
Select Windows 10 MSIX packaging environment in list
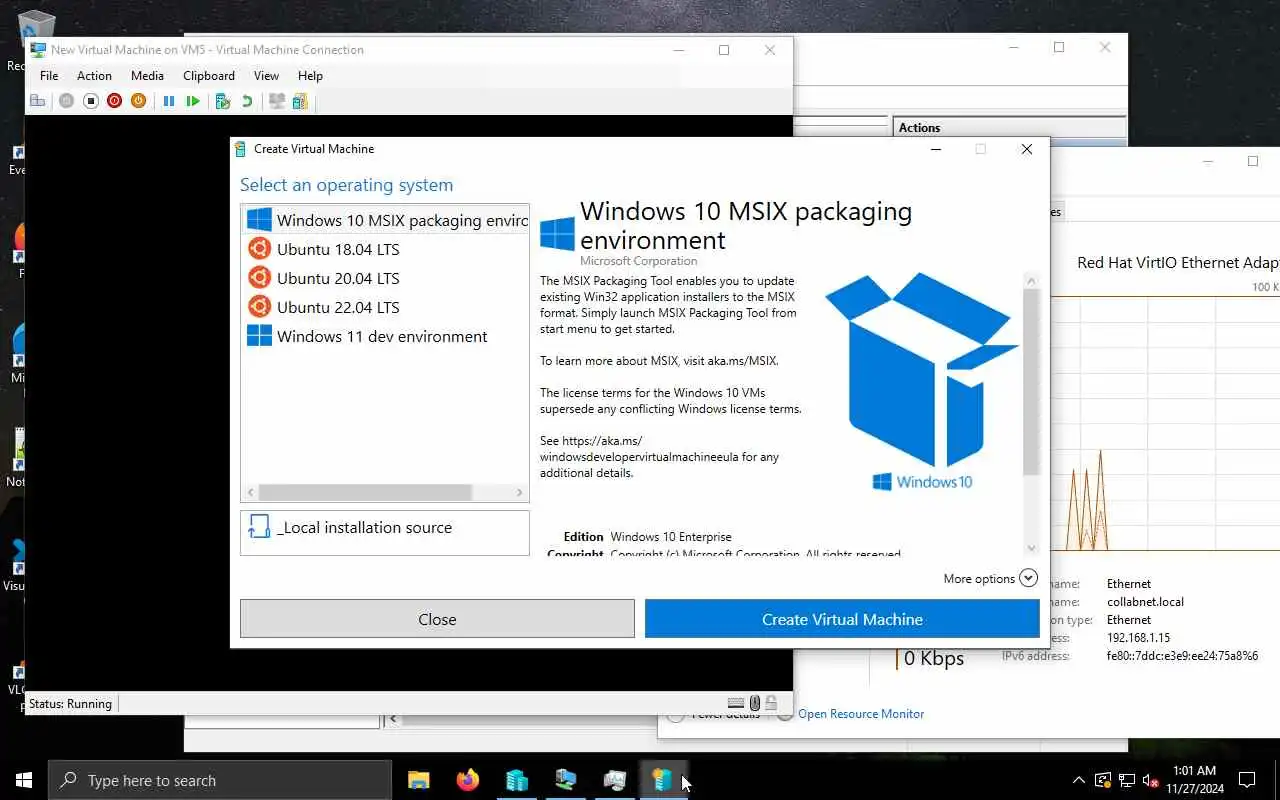click(385, 220)
